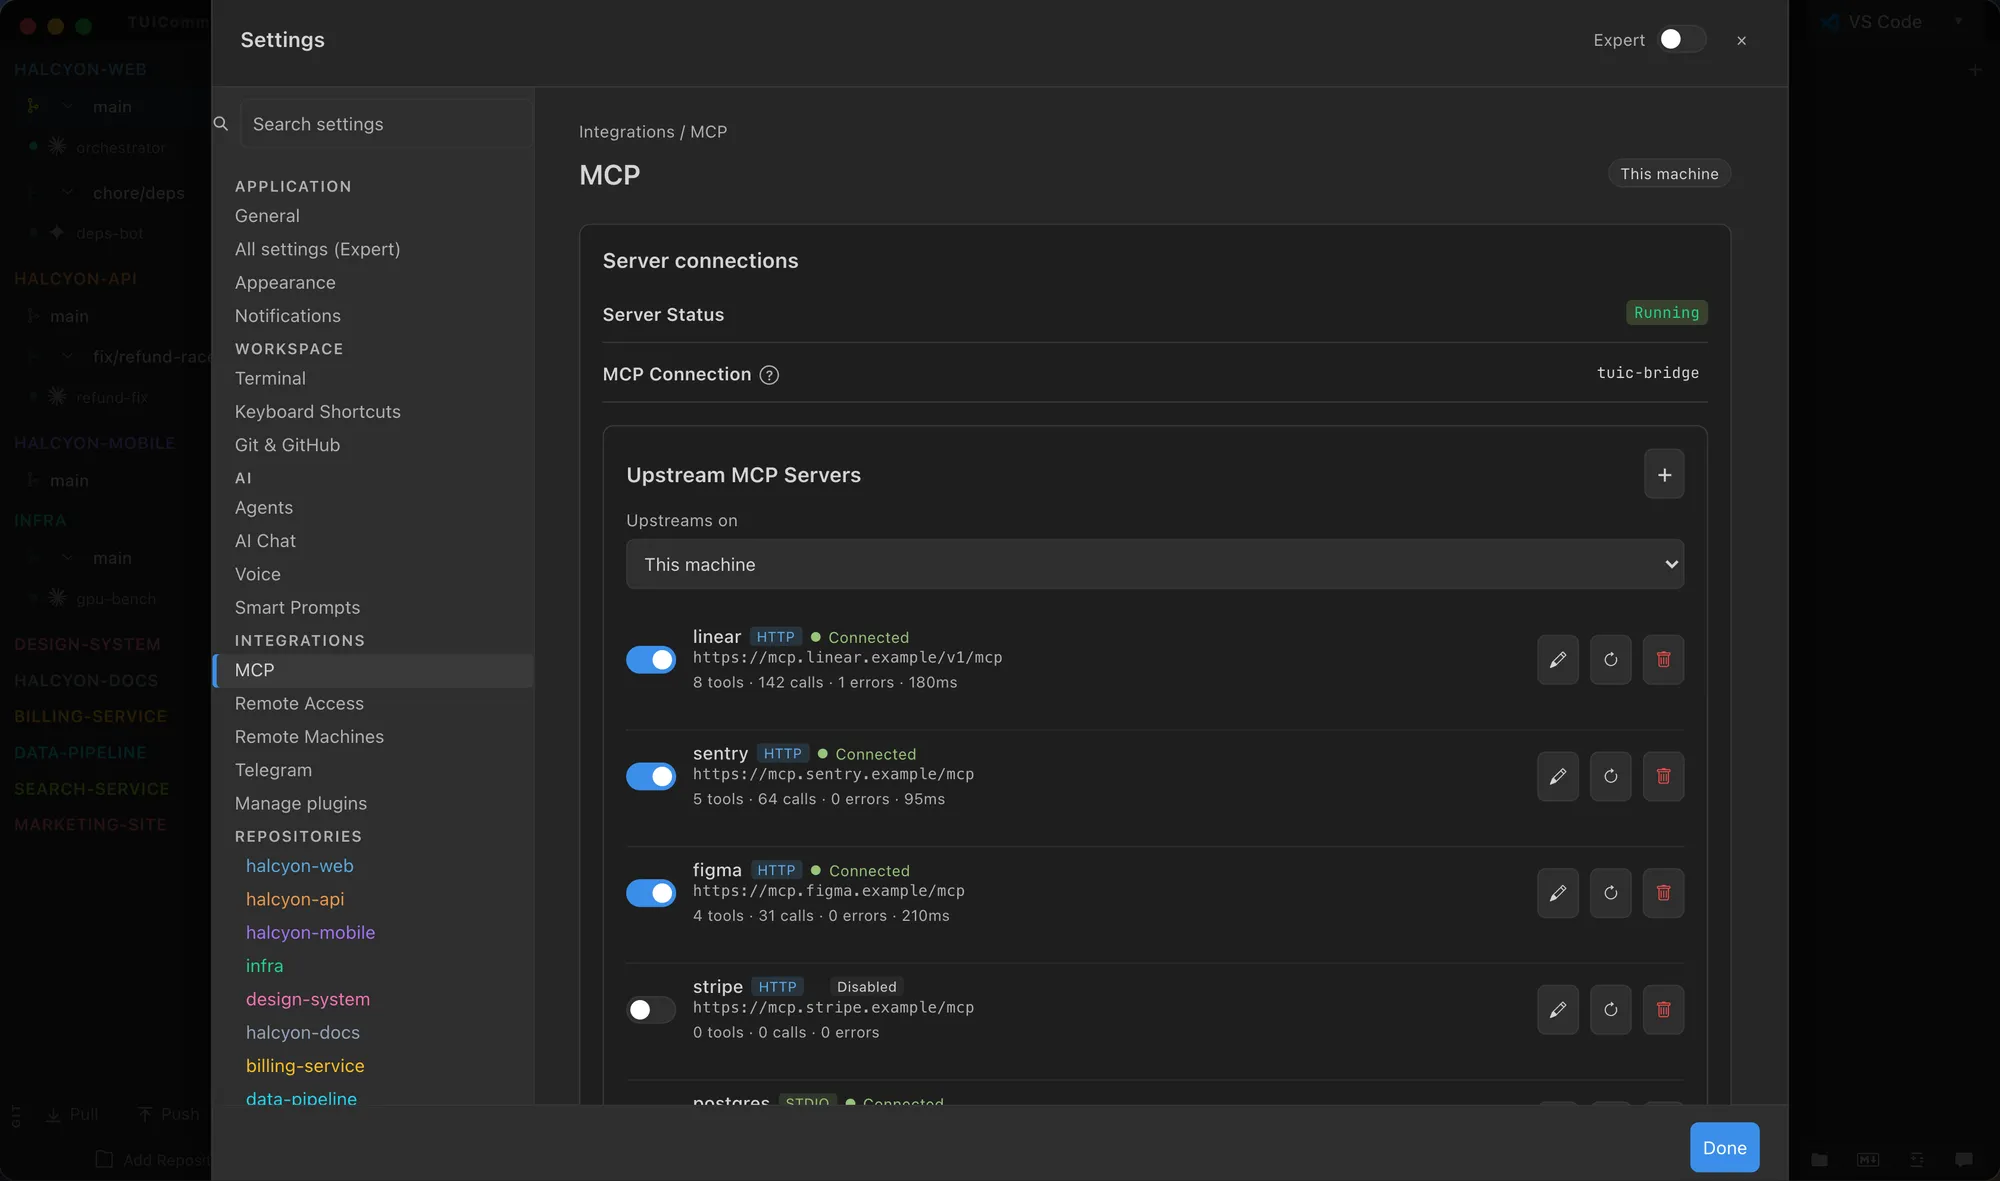Select infra repository settings
Screen dimensions: 2000x1181
373,966
